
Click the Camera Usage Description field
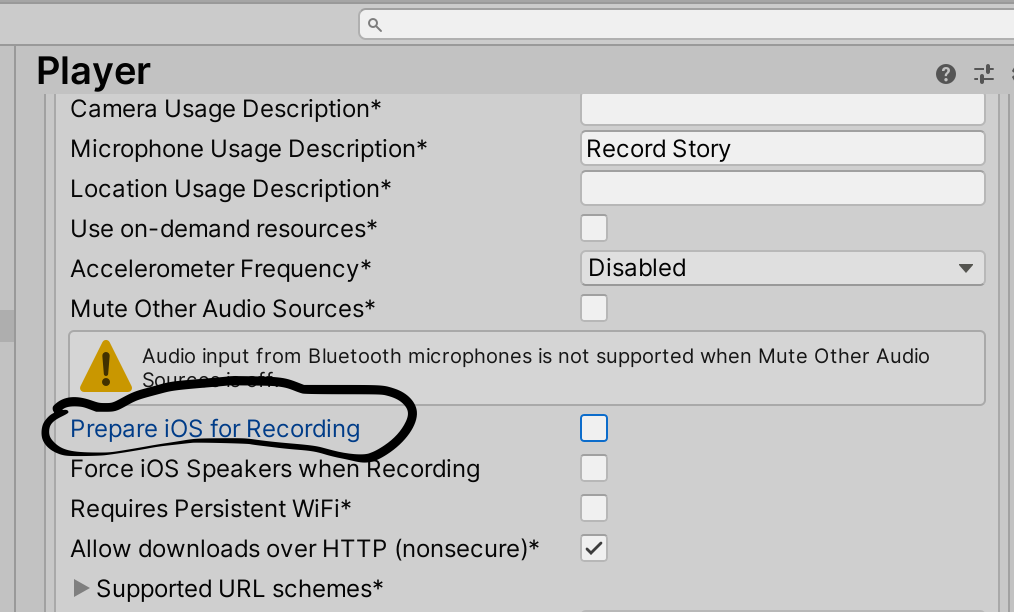(x=783, y=108)
